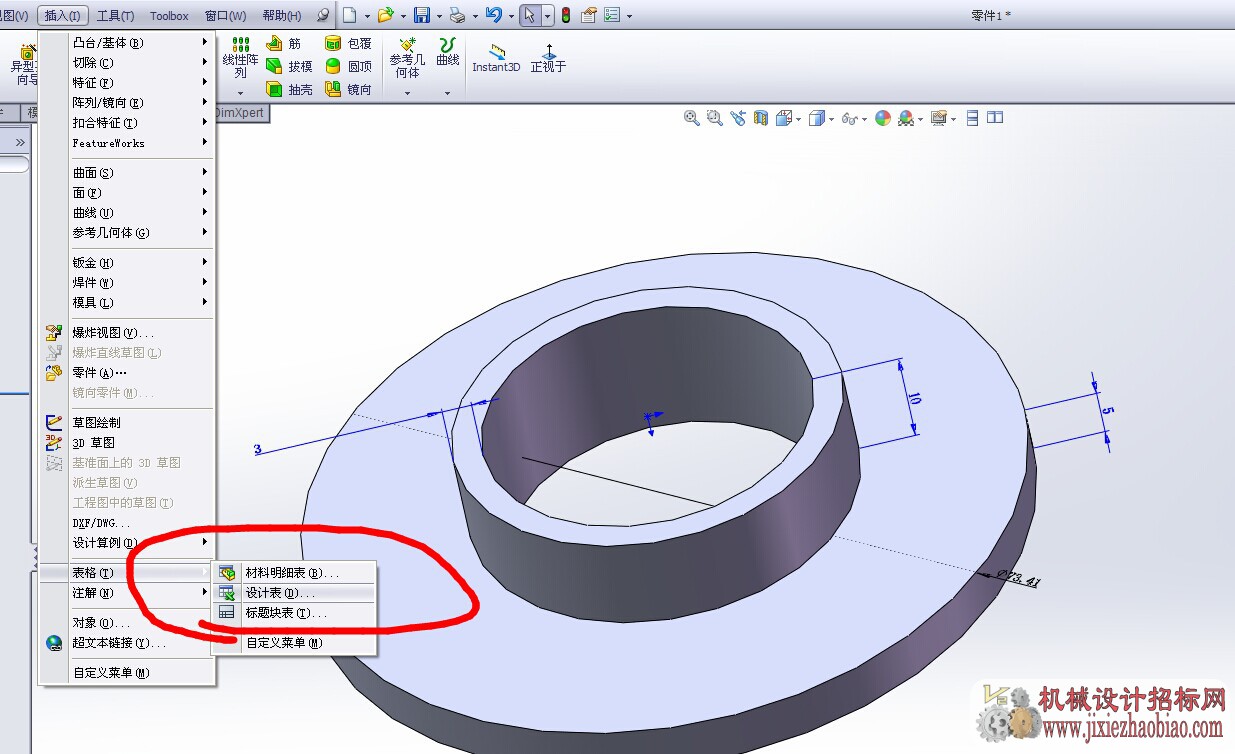The height and width of the screenshot is (754, 1235).
Task: Open Sheet Metal (钣金) submenu
Action: 127,263
